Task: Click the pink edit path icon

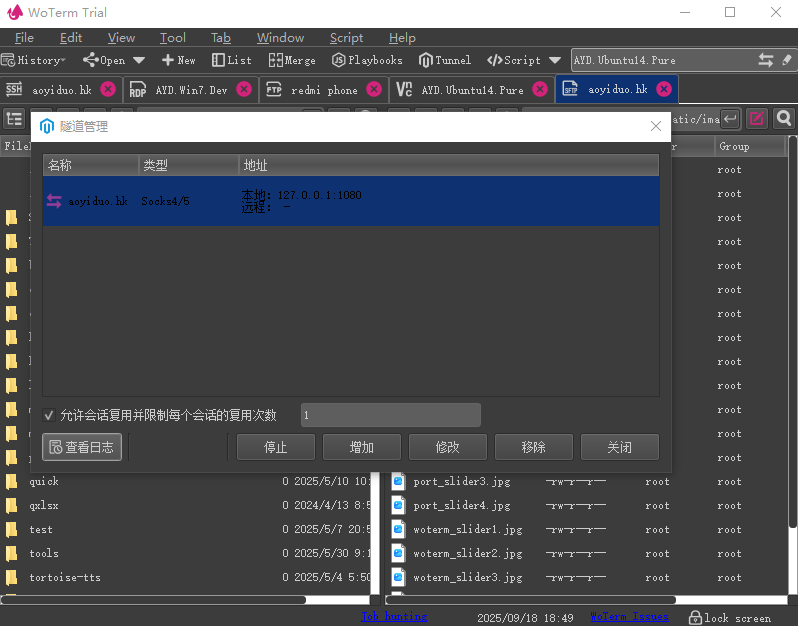Action: [x=757, y=119]
